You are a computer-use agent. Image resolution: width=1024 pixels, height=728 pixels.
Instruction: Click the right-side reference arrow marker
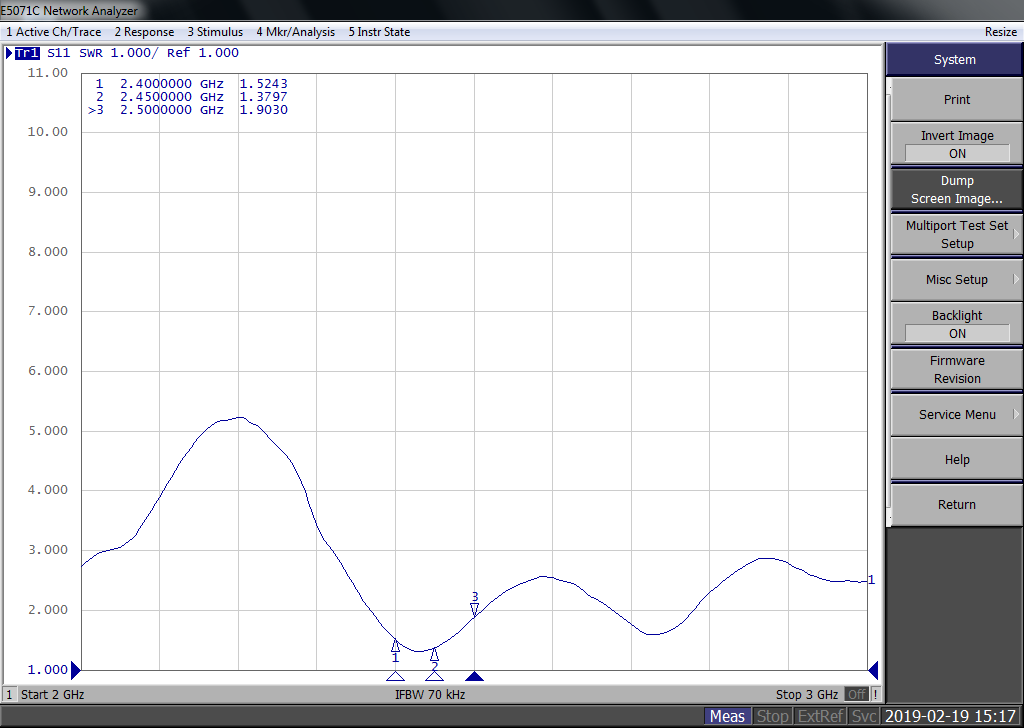coord(873,670)
